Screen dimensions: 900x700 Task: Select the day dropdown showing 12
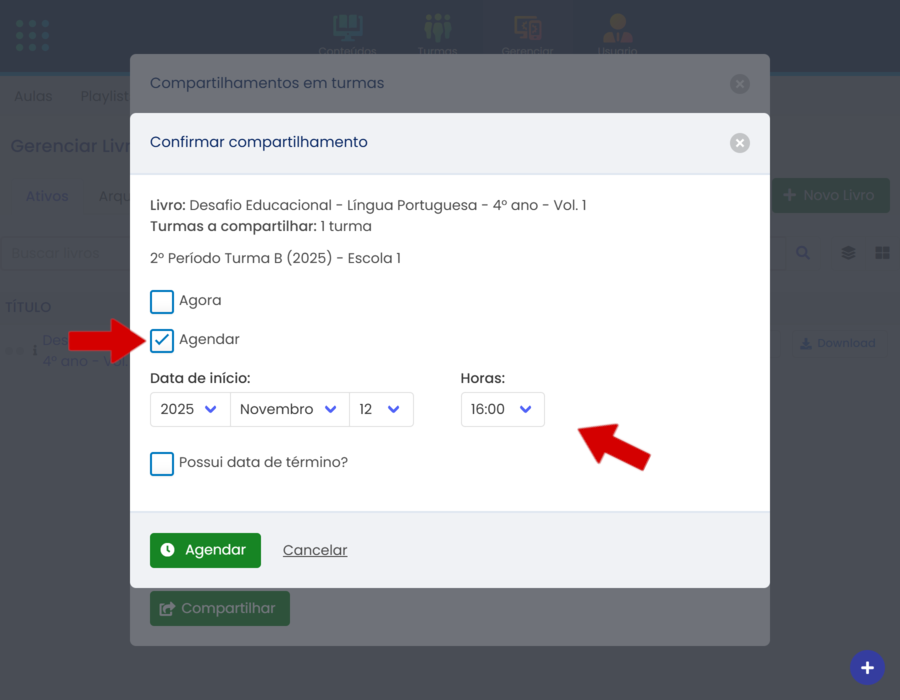(x=381, y=410)
